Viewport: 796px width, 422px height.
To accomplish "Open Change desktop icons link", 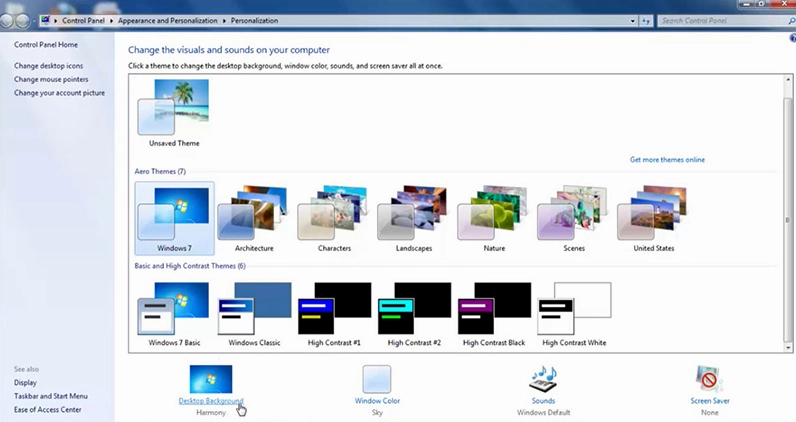I will tap(49, 66).
